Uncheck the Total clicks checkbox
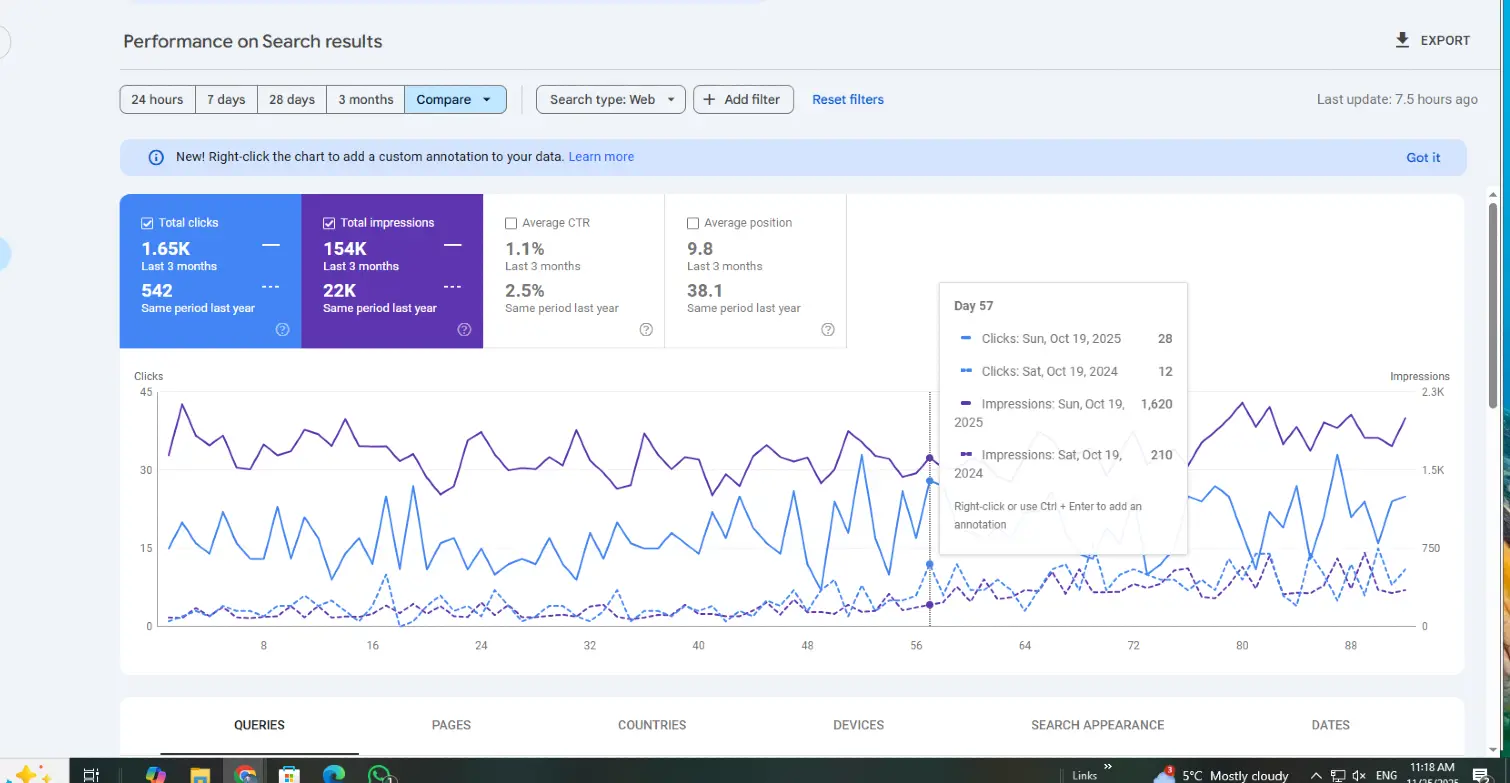This screenshot has width=1510, height=783. (147, 223)
